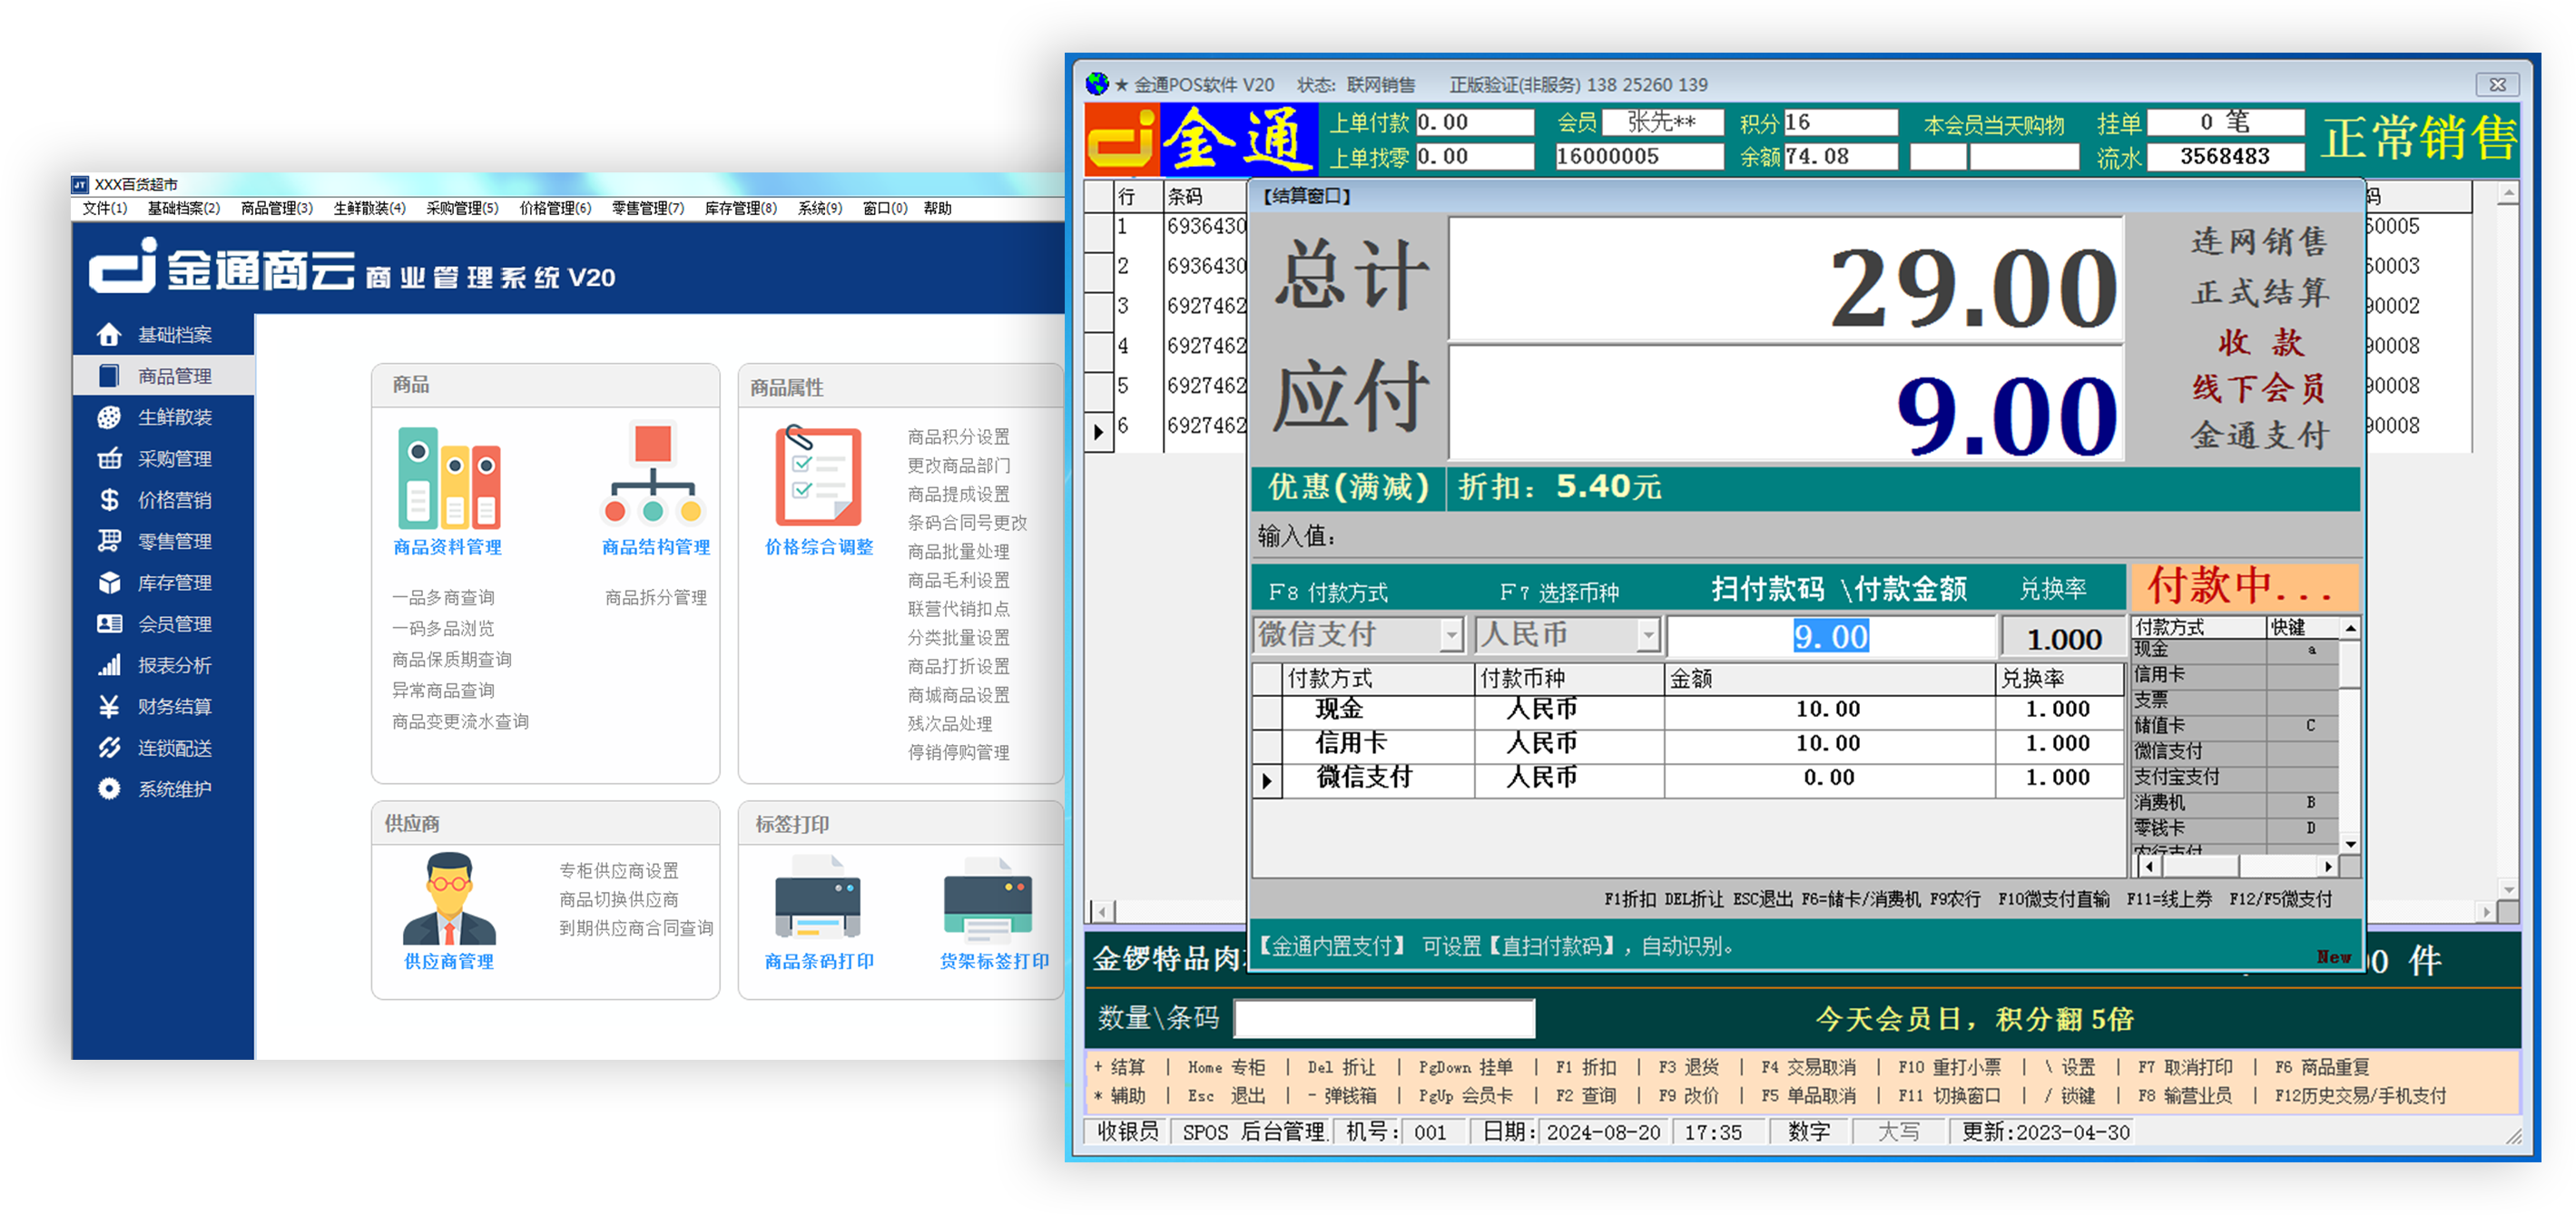Screen dimensions: 2576x1215
Task: Open the 基础档案(2) menu
Action: click(x=184, y=208)
